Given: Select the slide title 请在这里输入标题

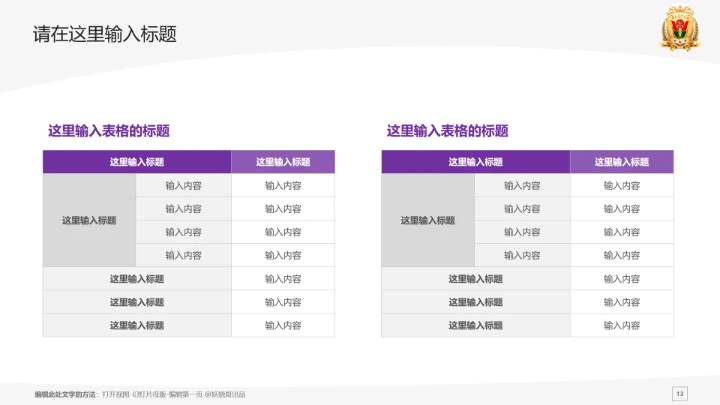Looking at the screenshot, I should tap(105, 34).
